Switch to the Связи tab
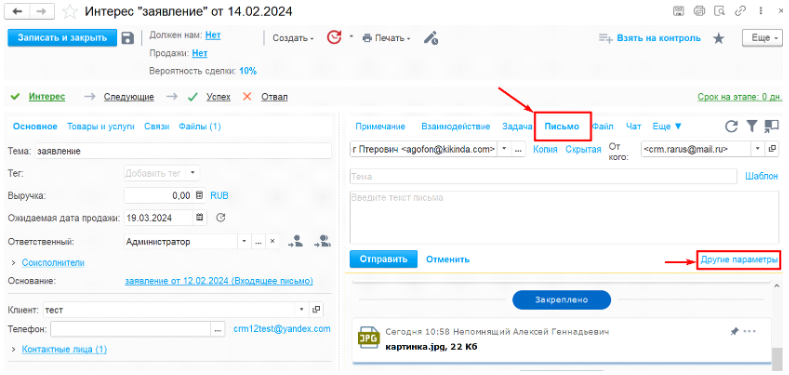Image resolution: width=789 pixels, height=375 pixels. point(156,126)
